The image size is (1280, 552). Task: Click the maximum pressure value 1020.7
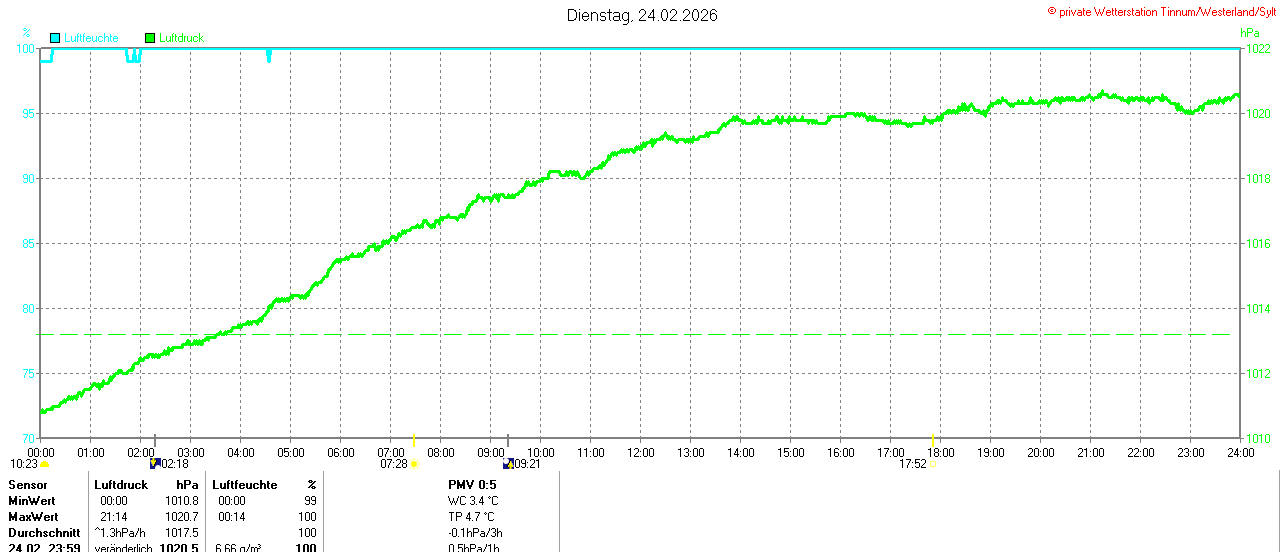(x=182, y=516)
